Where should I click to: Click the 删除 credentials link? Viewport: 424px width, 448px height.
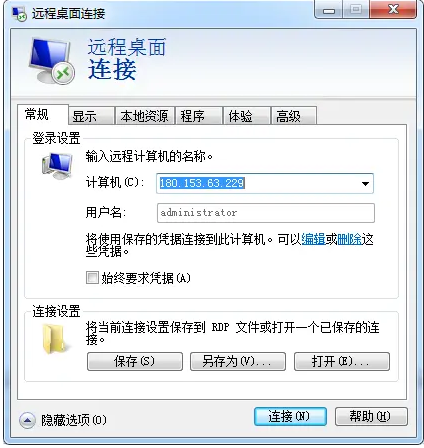pyautogui.click(x=349, y=239)
